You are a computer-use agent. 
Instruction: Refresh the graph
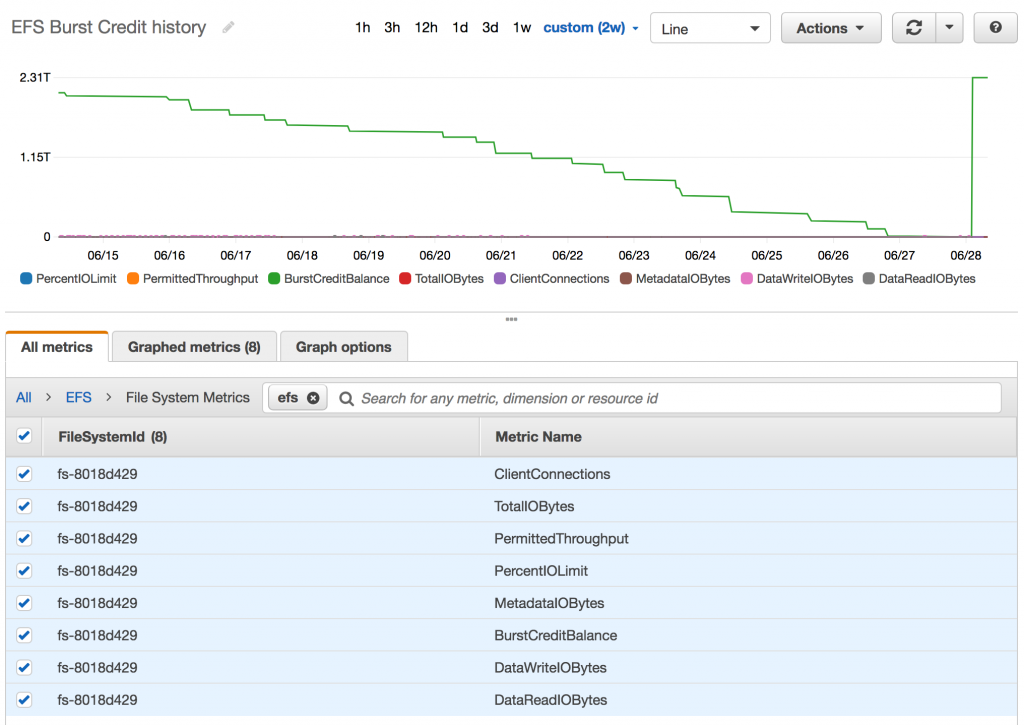pyautogui.click(x=914, y=28)
